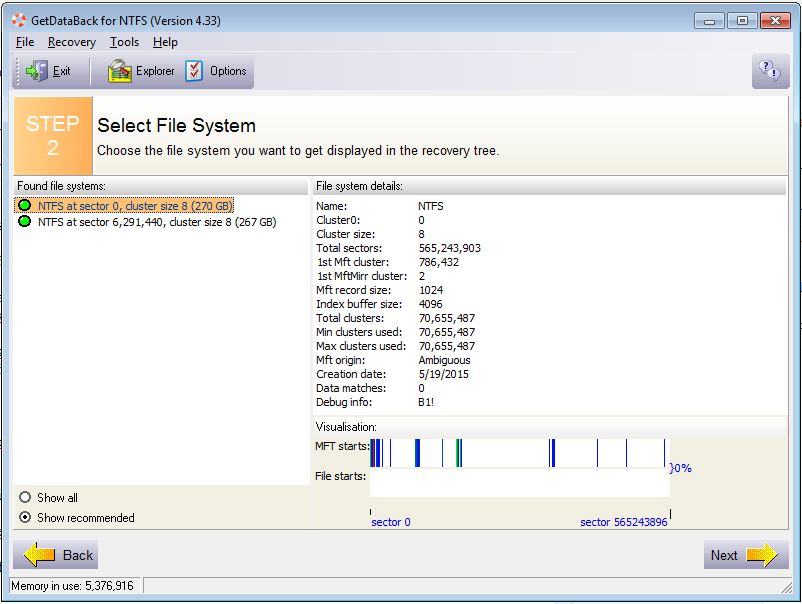
Task: Select NTFS at sector 6,291,440 (267 GB)
Action: (x=147, y=222)
